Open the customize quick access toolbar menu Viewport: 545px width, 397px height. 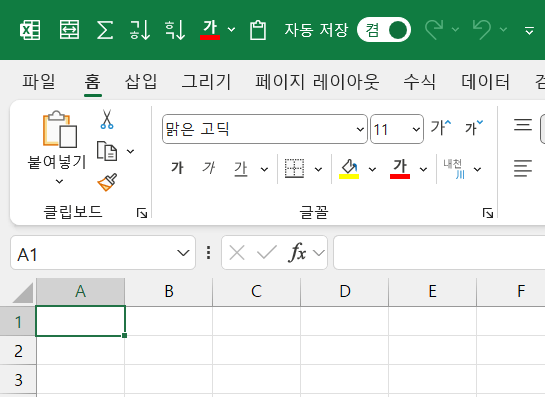pos(529,31)
